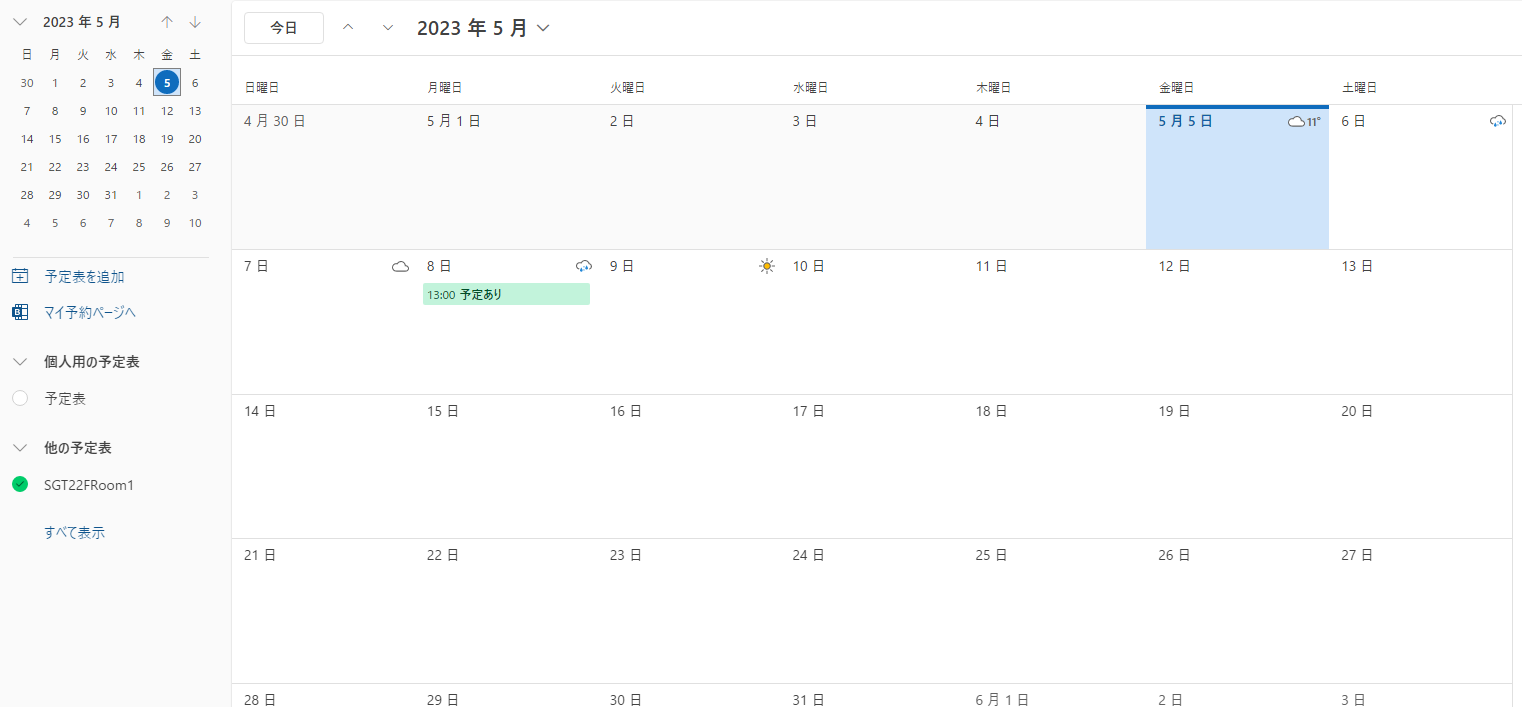This screenshot has width=1522, height=707.
Task: Click the 日曜日 column header
Action: pos(261,88)
